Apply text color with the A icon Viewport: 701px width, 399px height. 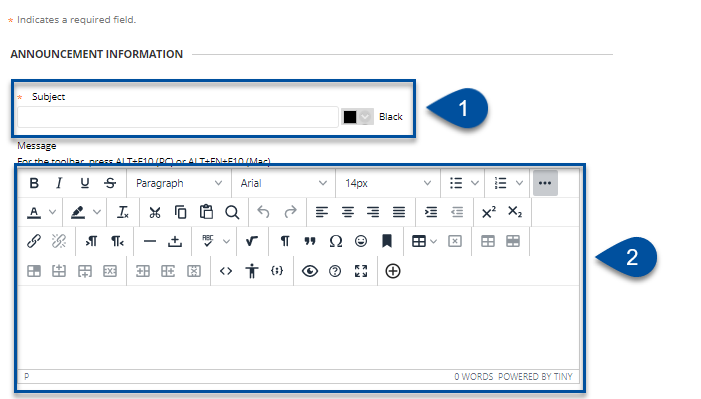click(x=34, y=212)
